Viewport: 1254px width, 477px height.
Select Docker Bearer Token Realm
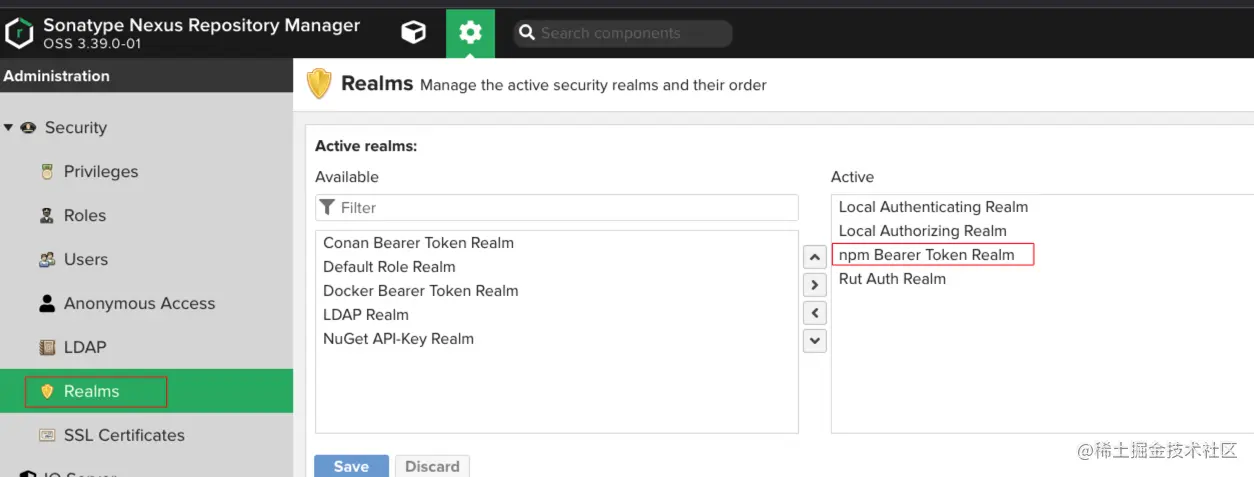pos(557,291)
